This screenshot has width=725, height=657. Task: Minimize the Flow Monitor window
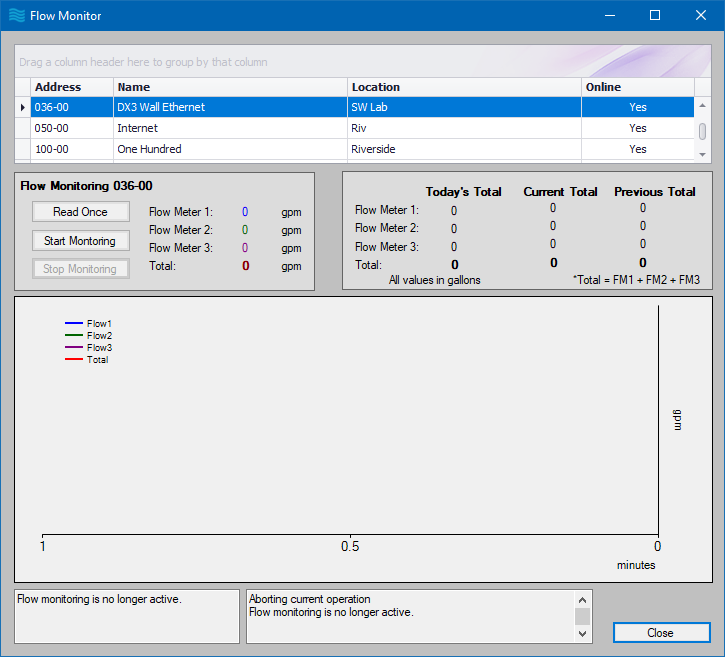pyautogui.click(x=610, y=15)
